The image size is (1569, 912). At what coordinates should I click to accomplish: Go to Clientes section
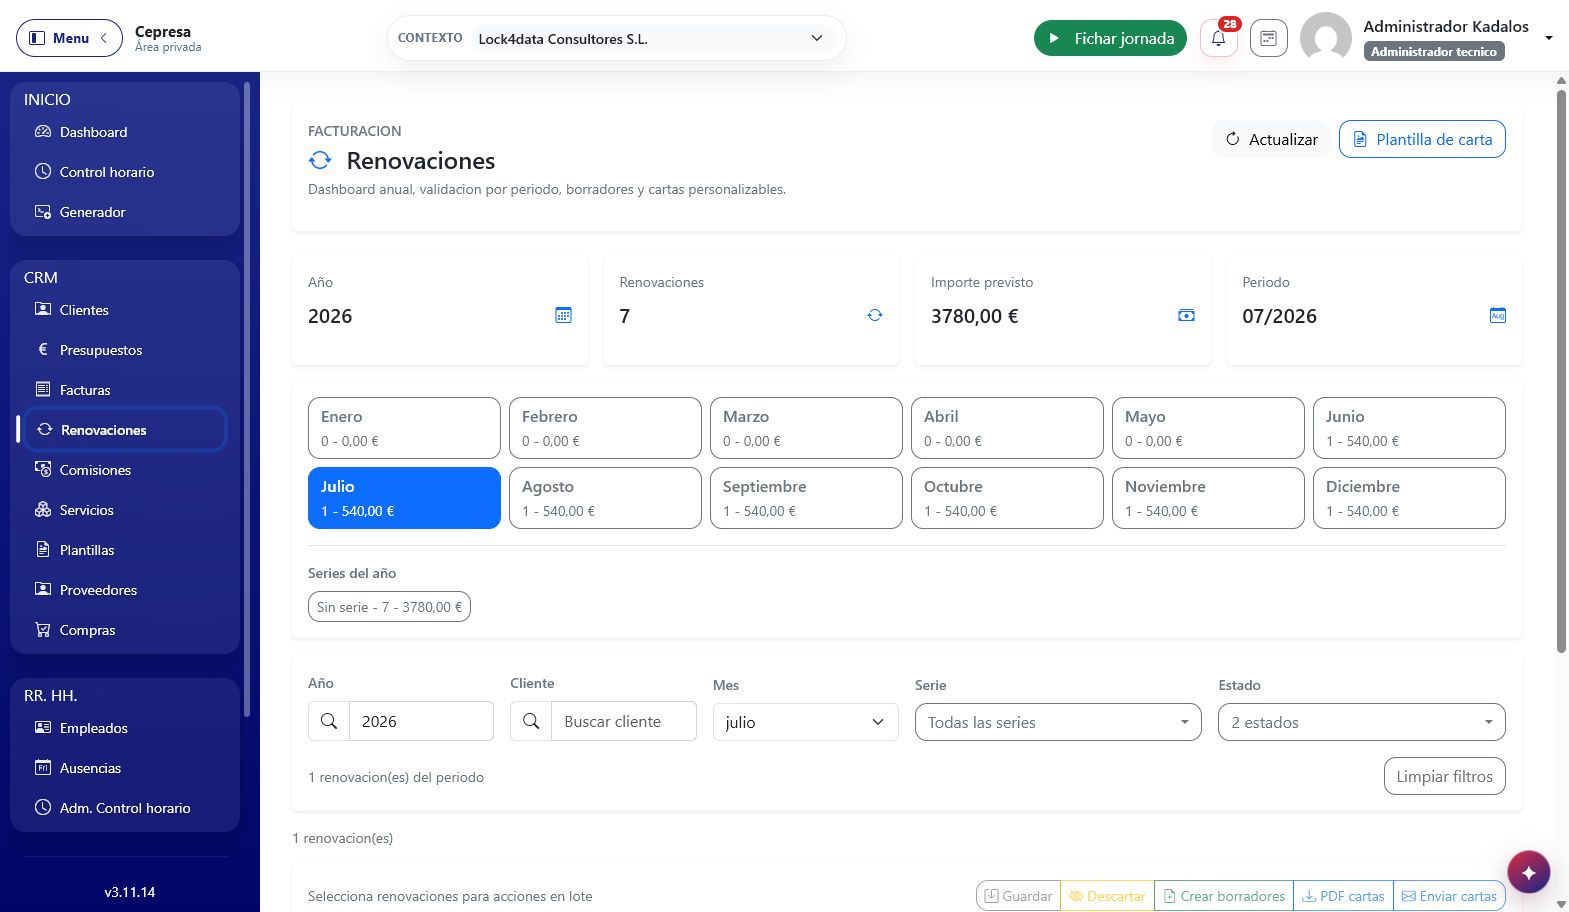point(124,310)
